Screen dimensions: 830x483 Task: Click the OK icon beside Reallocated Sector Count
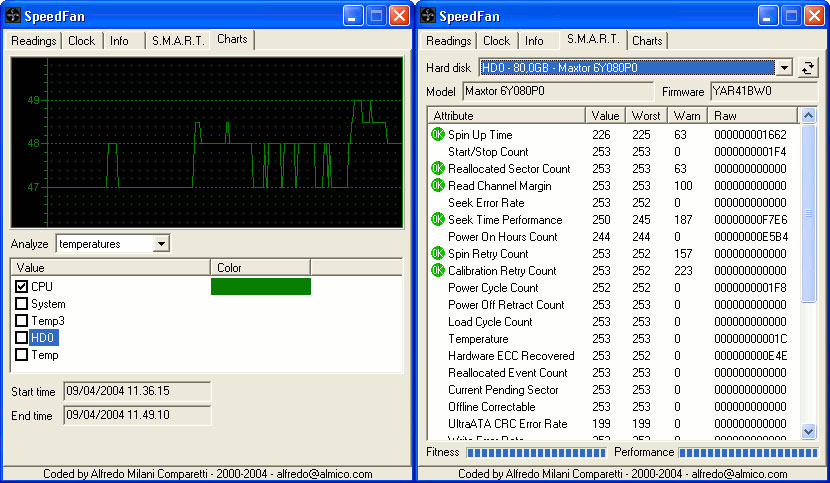(x=437, y=168)
